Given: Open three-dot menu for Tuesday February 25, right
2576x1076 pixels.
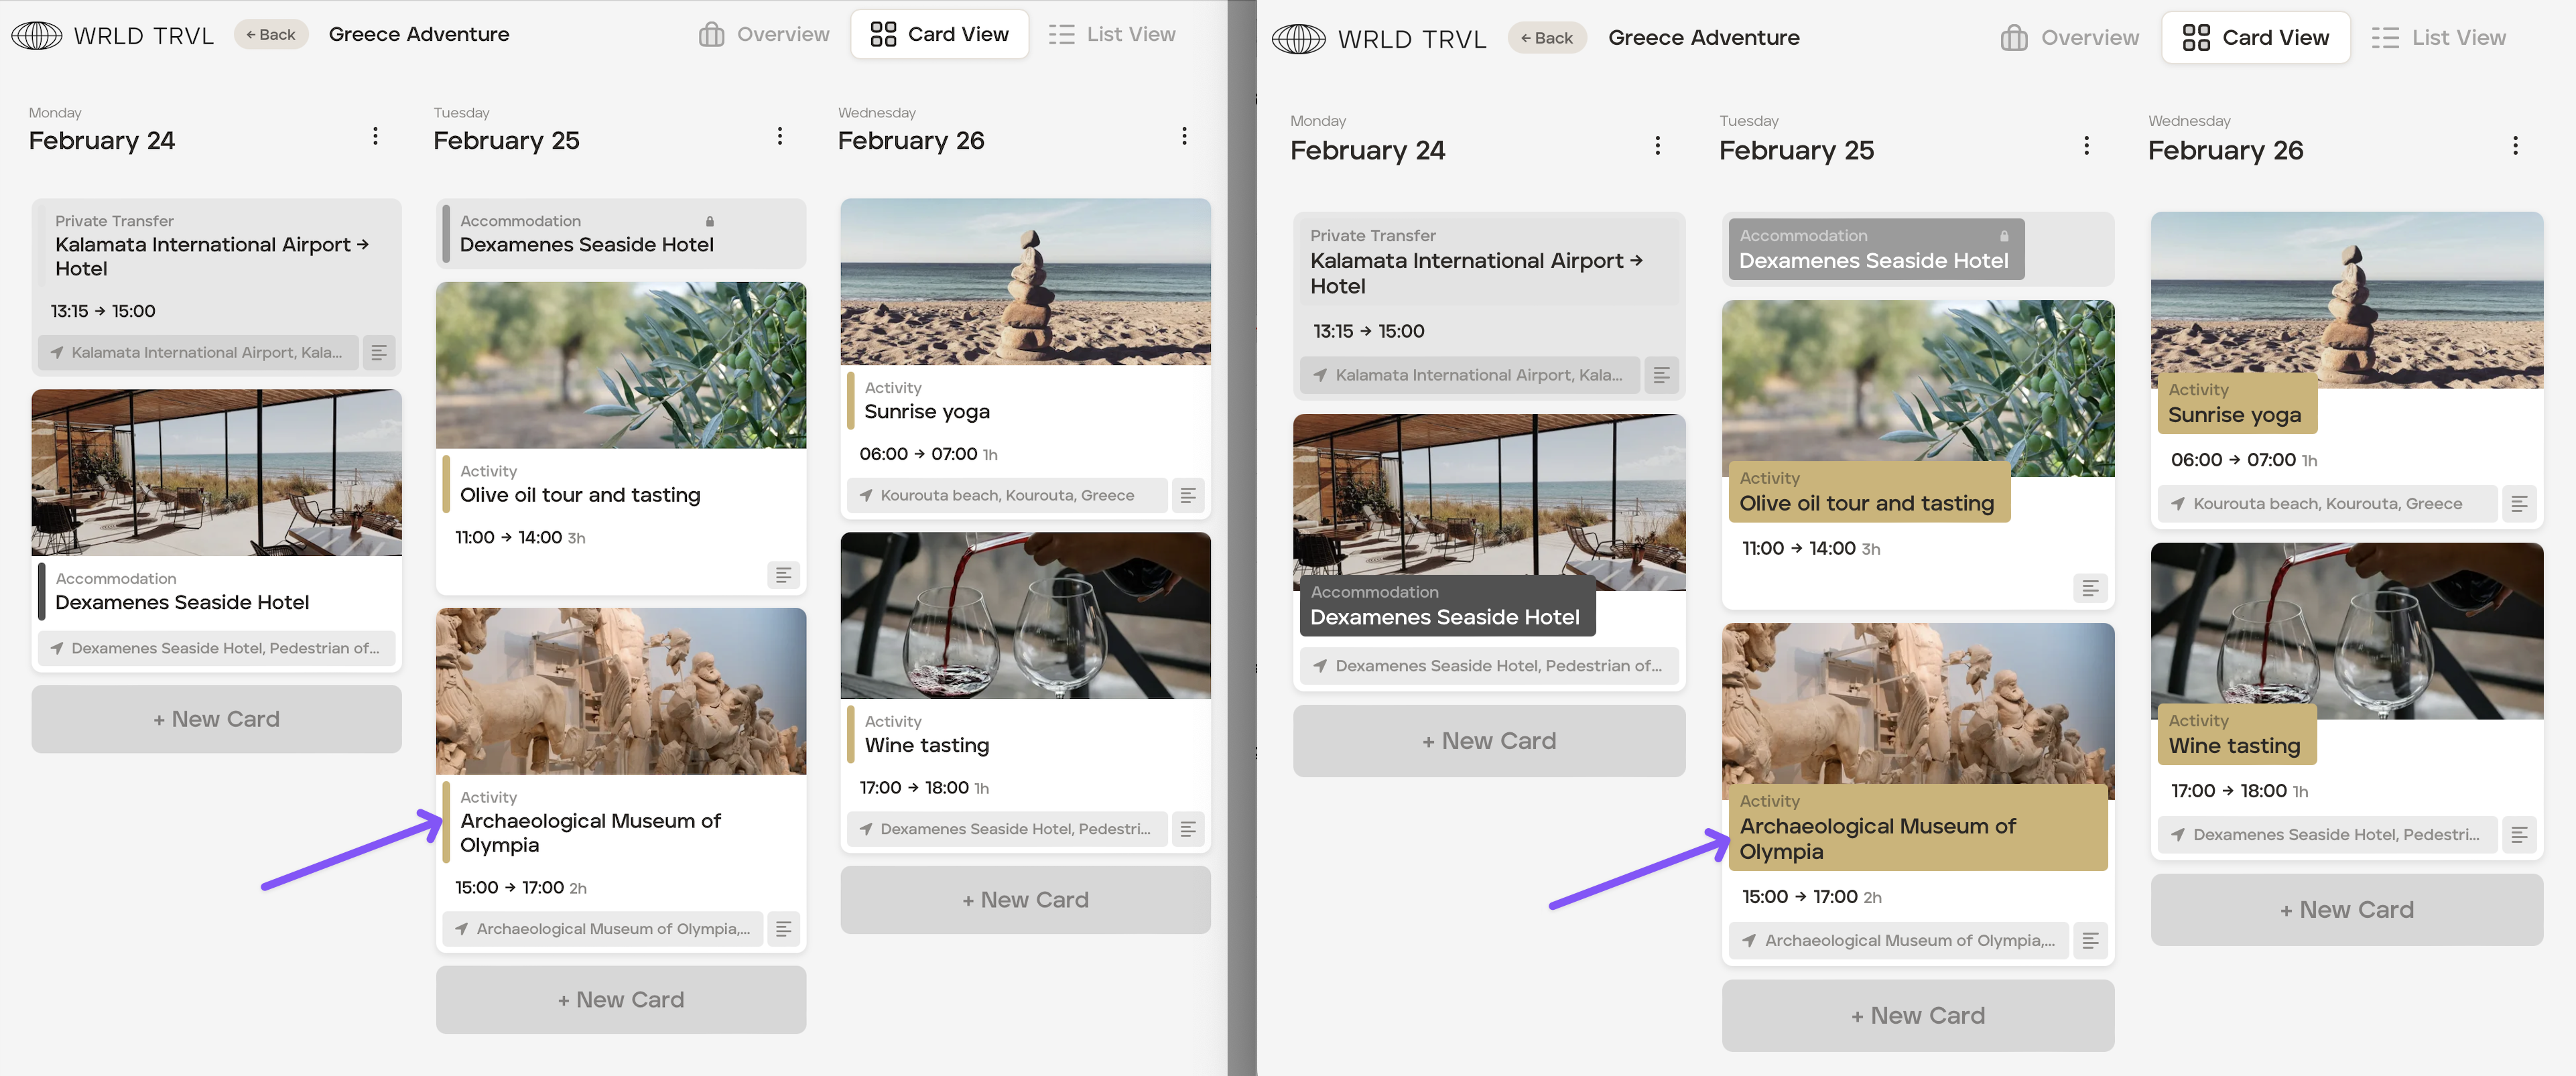Looking at the screenshot, I should [x=2086, y=146].
